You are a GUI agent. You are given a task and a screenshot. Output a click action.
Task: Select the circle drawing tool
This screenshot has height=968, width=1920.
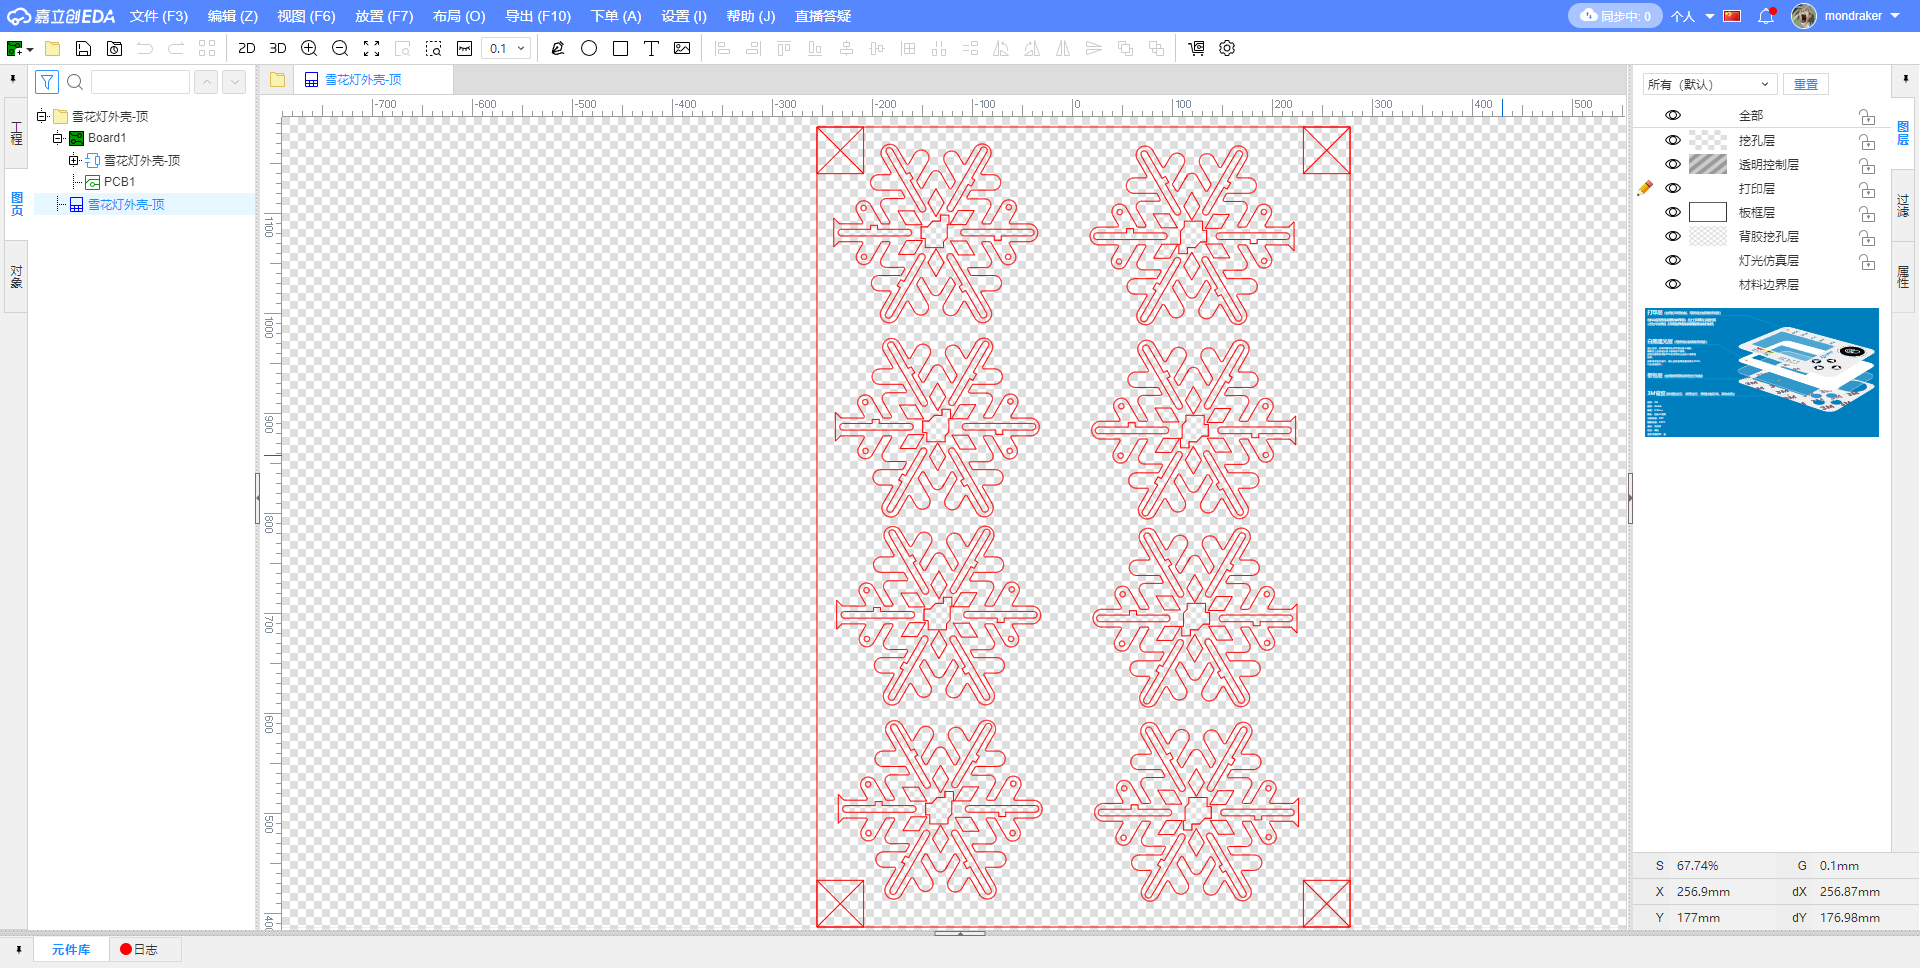(589, 48)
